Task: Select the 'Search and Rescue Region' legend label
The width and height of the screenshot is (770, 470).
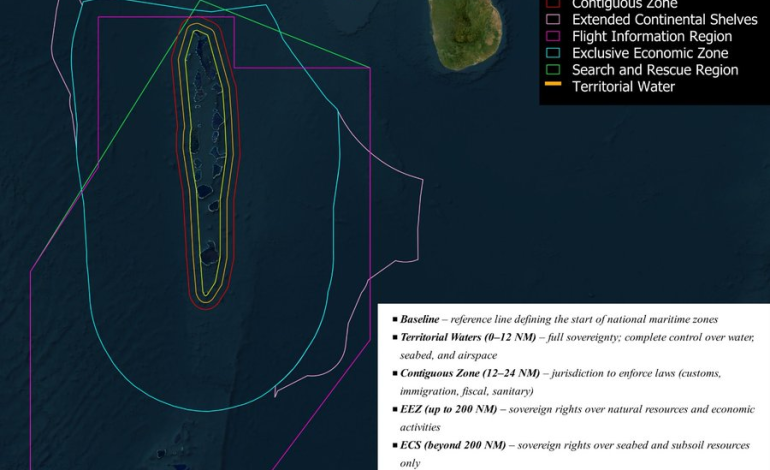Action: point(655,70)
